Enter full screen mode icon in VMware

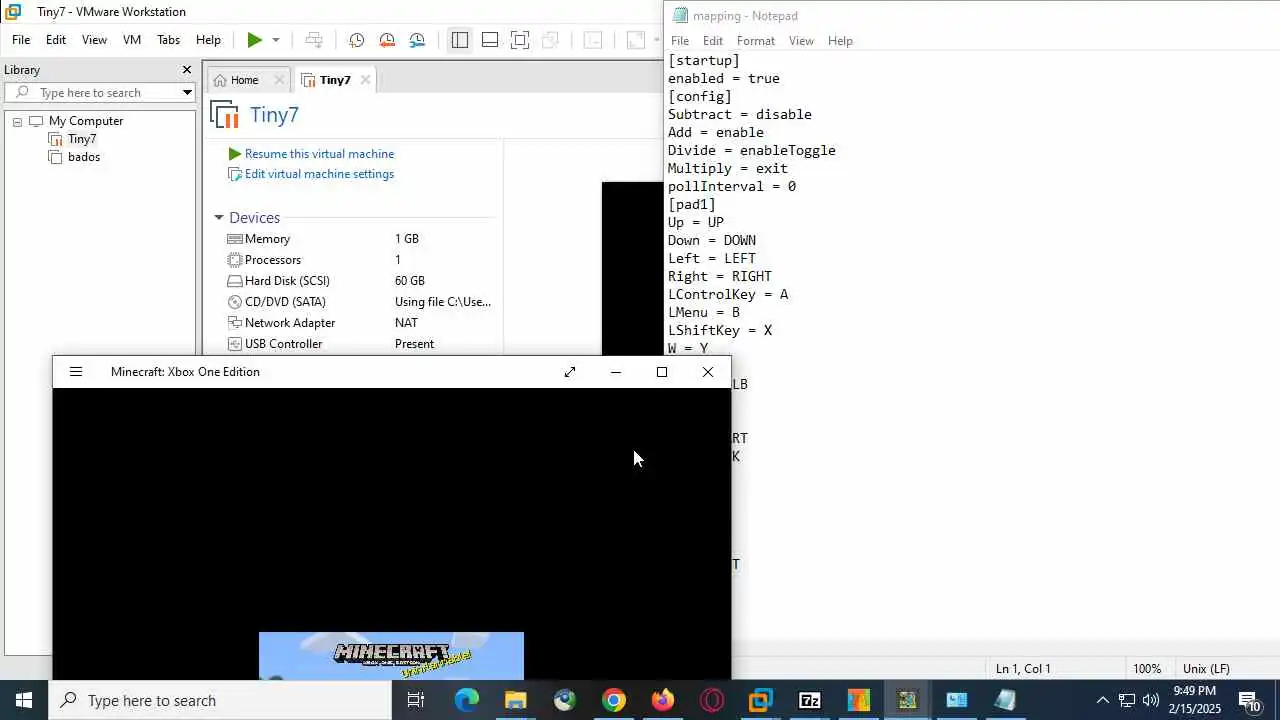(x=520, y=40)
